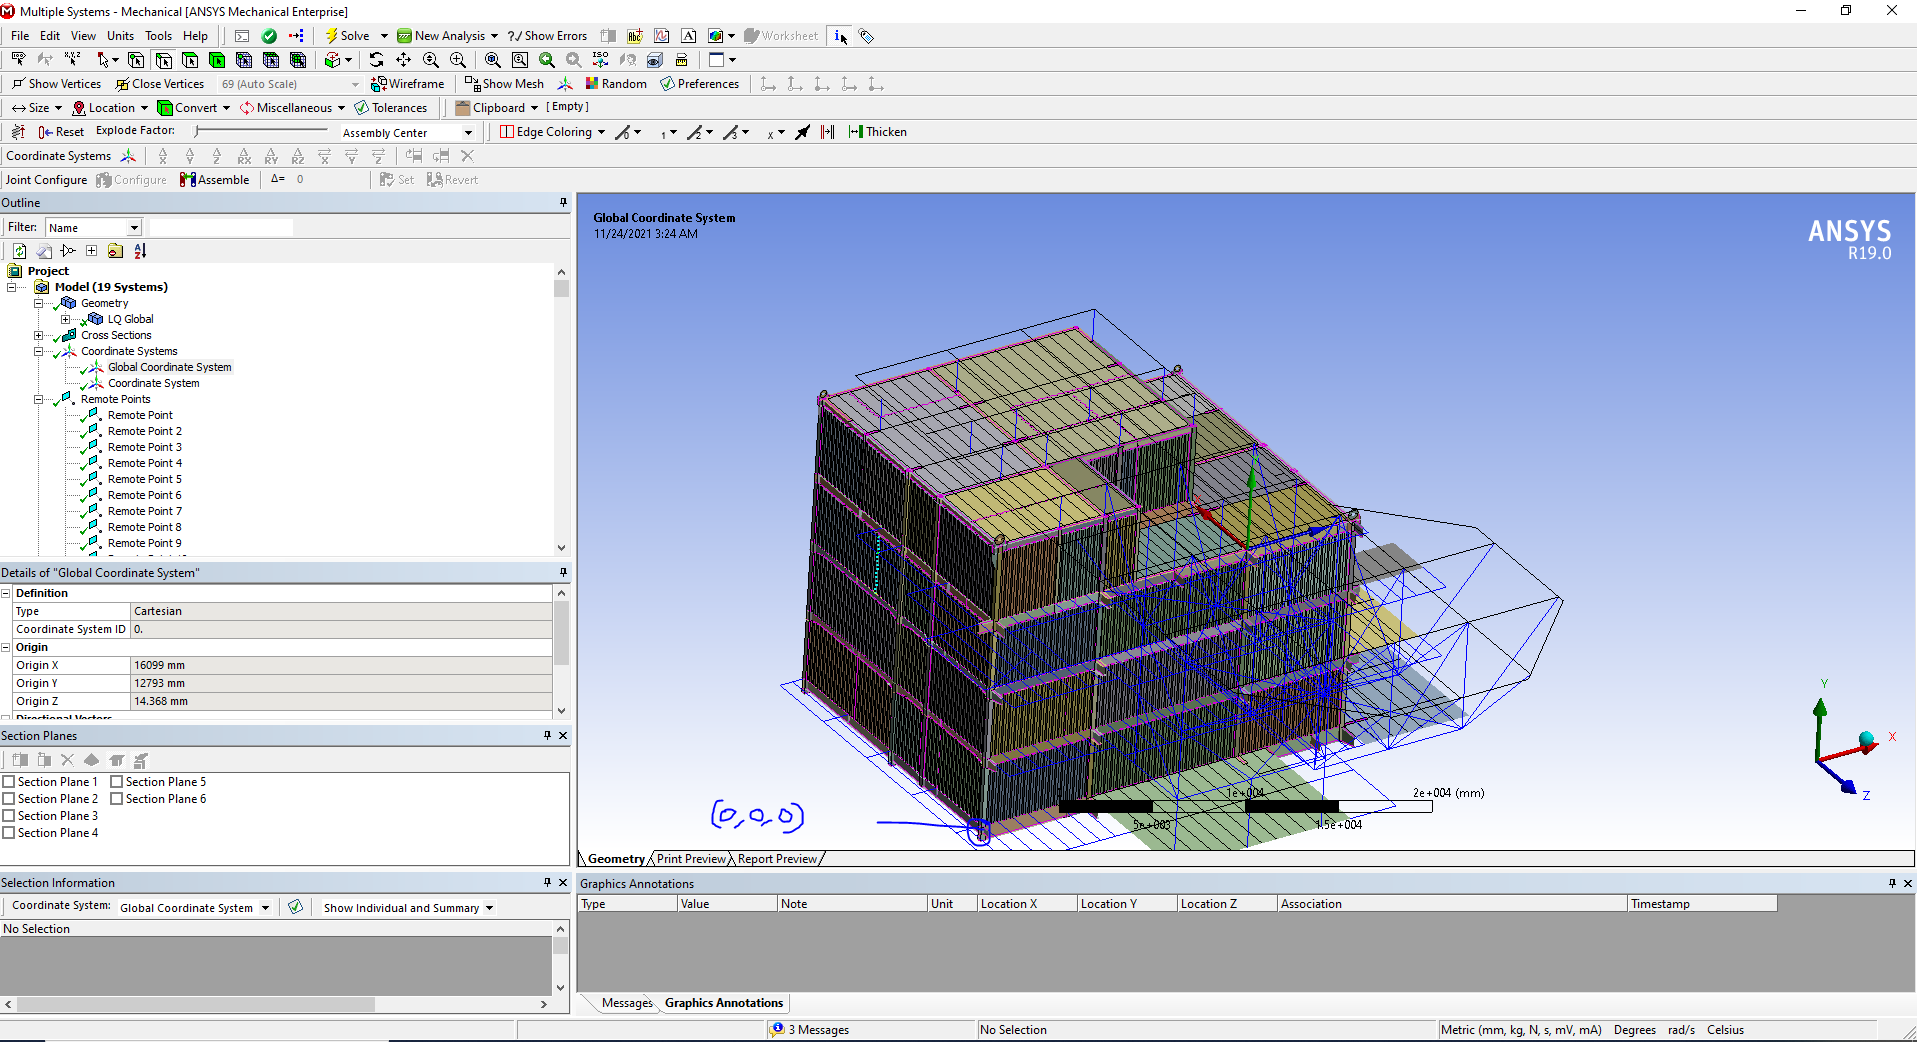Open the Global Coordinate System dropdown in Selection Information
The width and height of the screenshot is (1917, 1042).
tap(265, 908)
